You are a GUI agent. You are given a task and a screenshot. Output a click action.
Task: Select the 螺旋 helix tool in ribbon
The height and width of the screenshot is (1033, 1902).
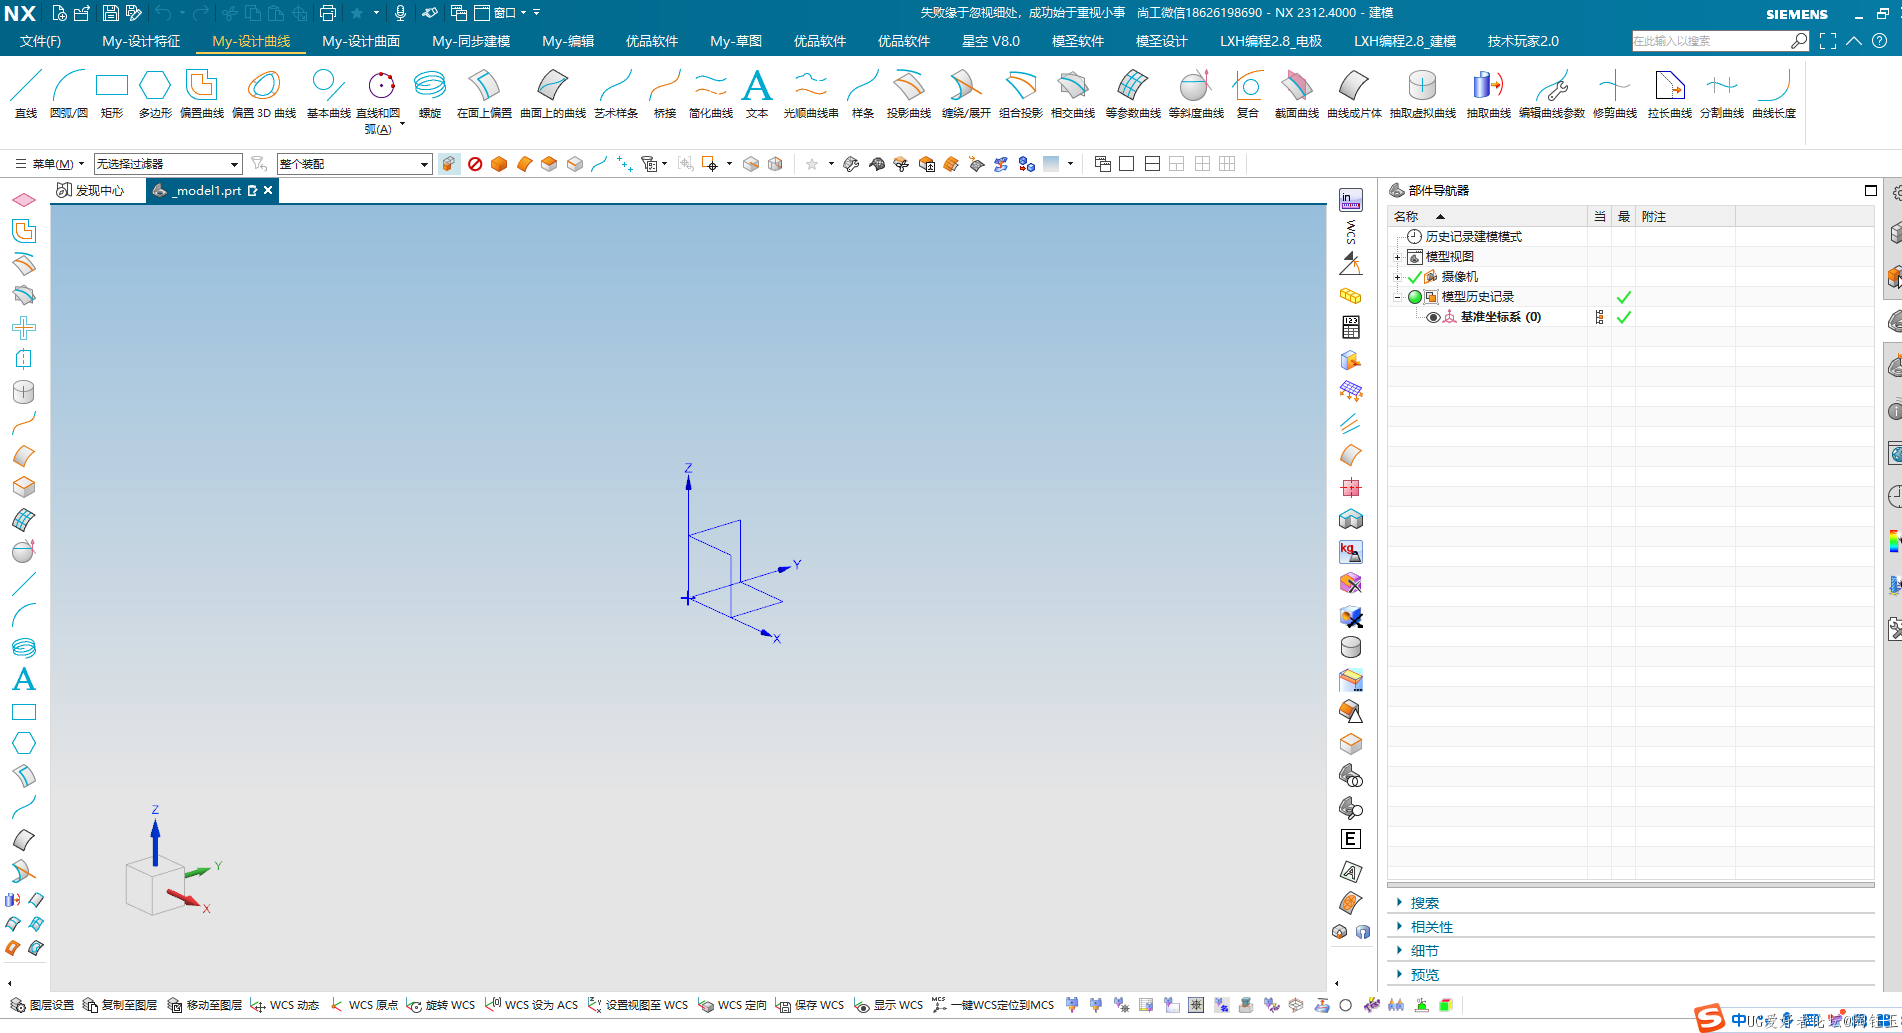click(430, 94)
